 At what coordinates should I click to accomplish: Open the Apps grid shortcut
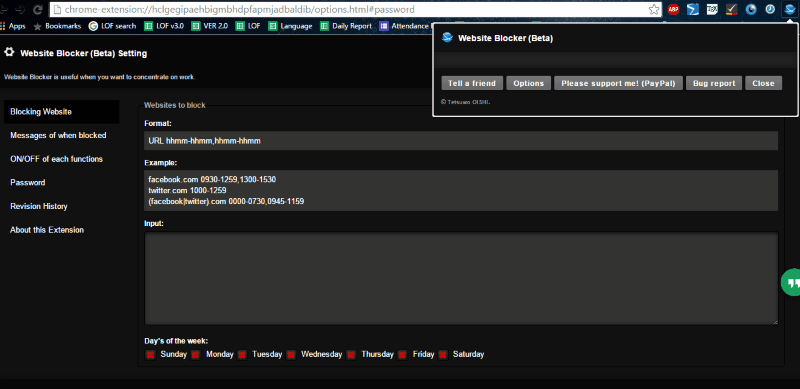13,26
